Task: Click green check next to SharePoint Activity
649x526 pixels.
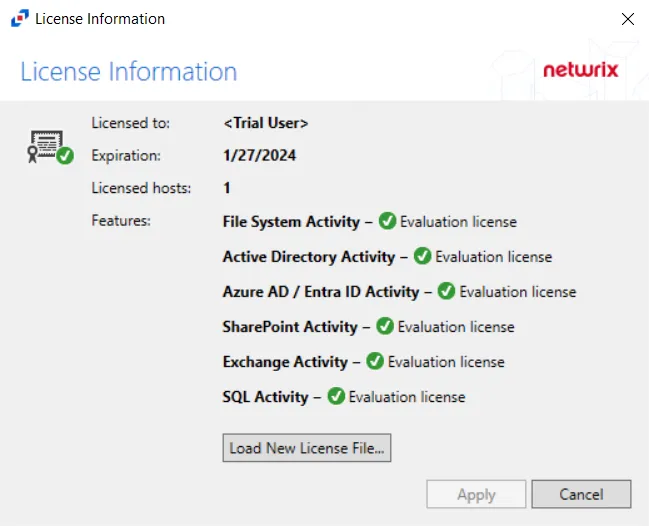Action: tap(385, 326)
